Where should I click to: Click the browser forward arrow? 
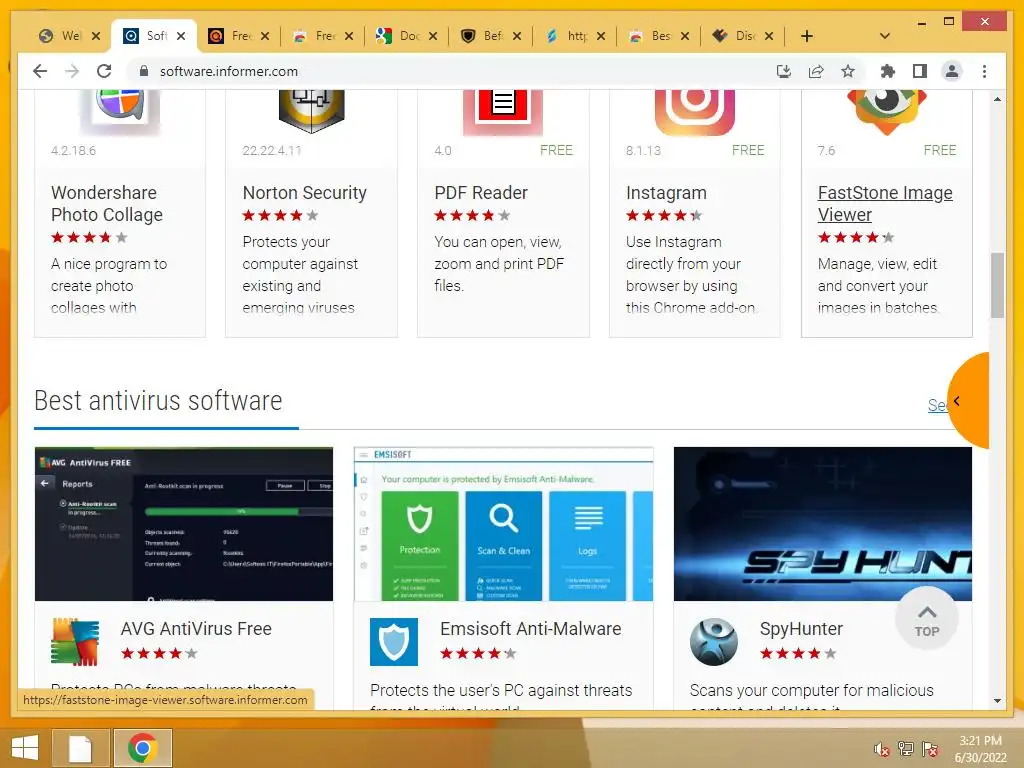72,71
